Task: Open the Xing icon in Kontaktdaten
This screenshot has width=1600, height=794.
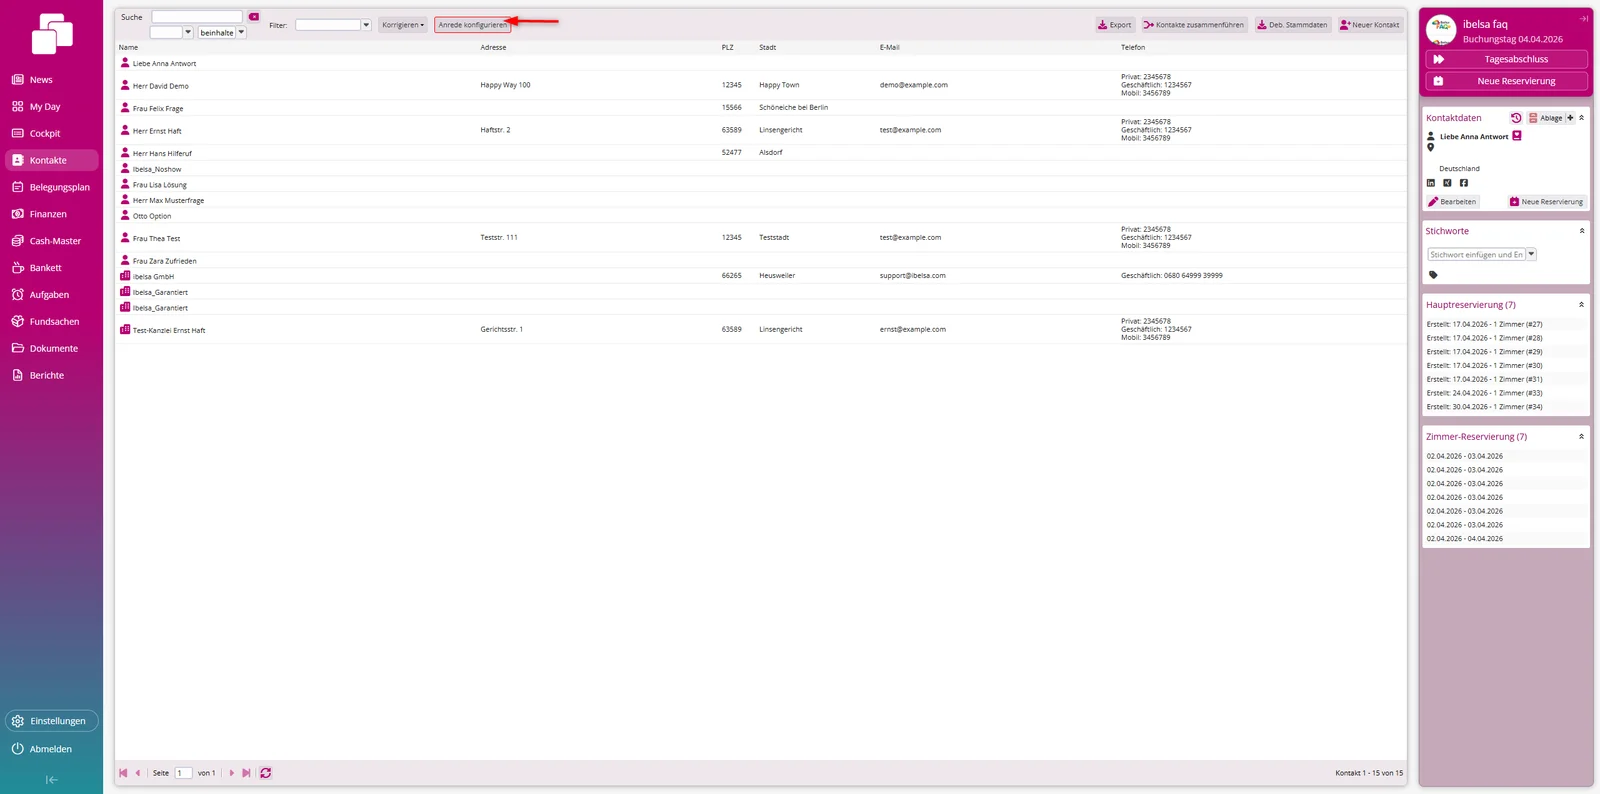Action: 1447,183
